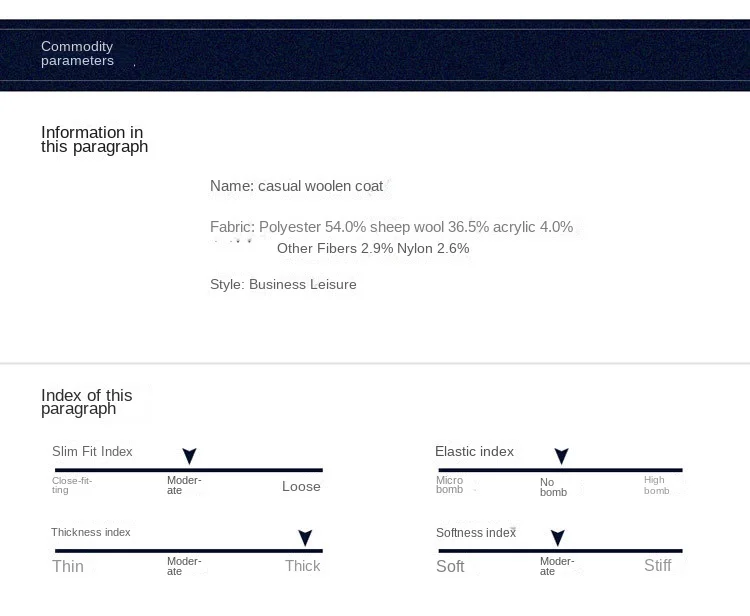Click the Softness index arrow marker
This screenshot has height=616, width=750.
557,539
